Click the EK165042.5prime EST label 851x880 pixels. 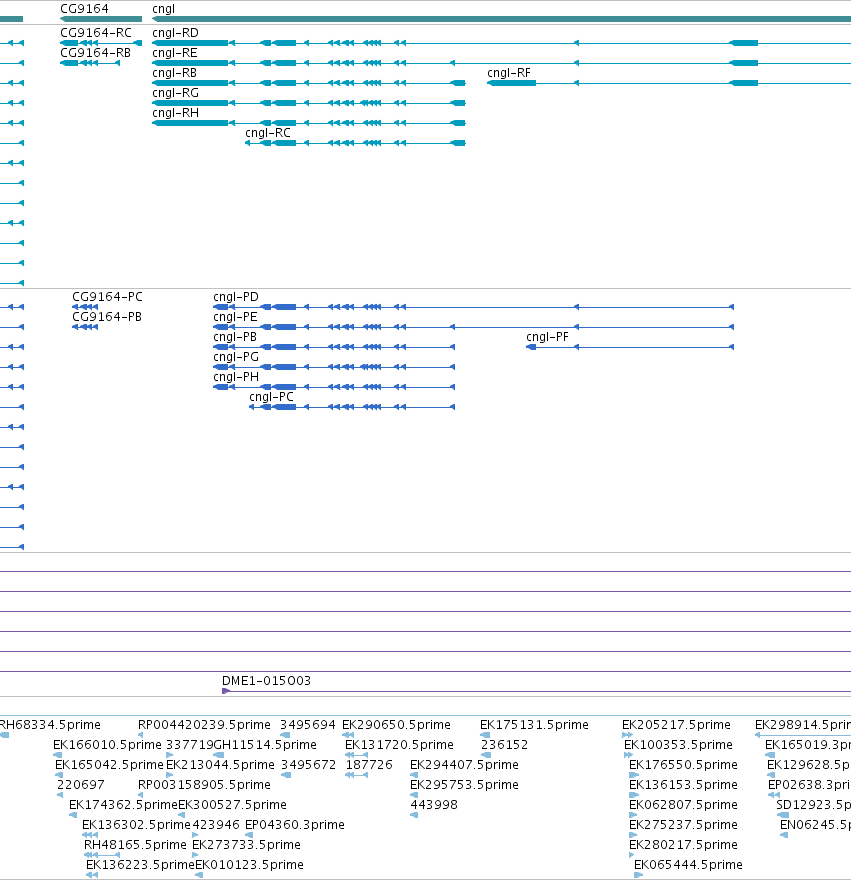[x=109, y=765]
